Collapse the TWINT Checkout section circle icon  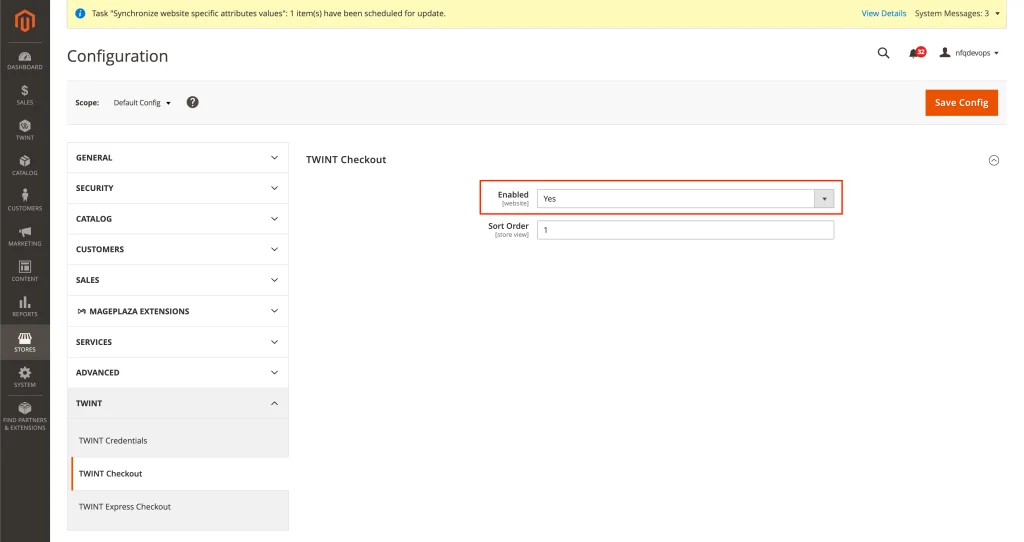(993, 160)
